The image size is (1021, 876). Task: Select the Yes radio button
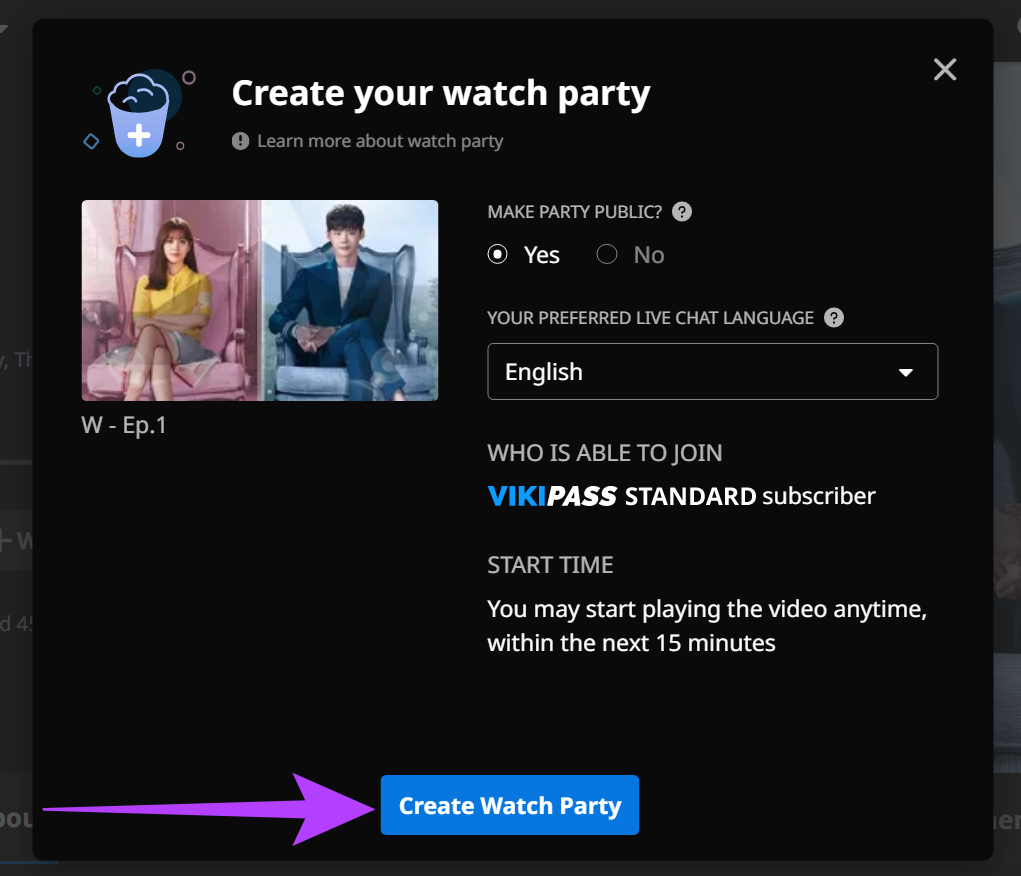(497, 255)
